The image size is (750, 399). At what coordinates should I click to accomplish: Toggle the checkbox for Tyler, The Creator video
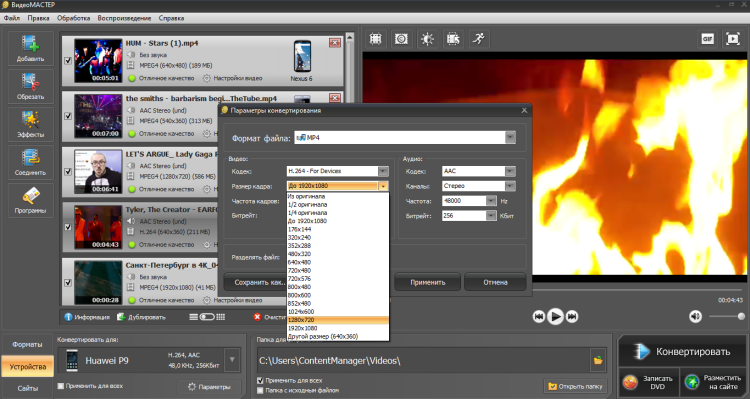coord(68,227)
